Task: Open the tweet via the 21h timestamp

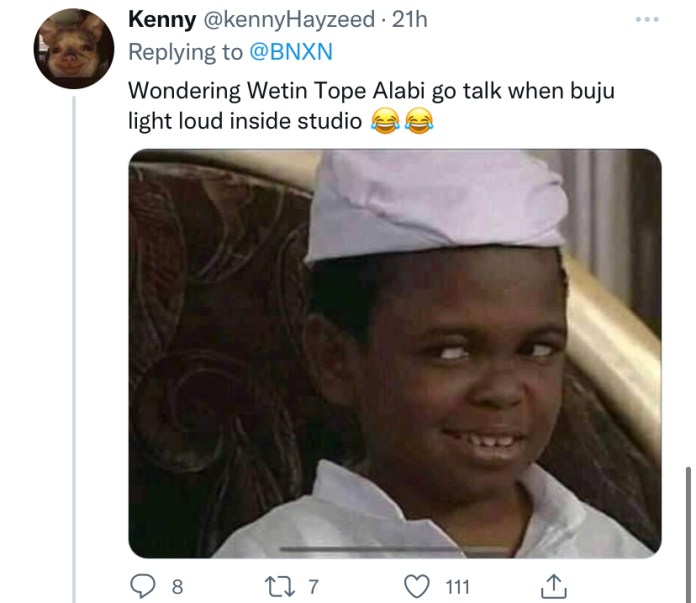Action: 409,21
